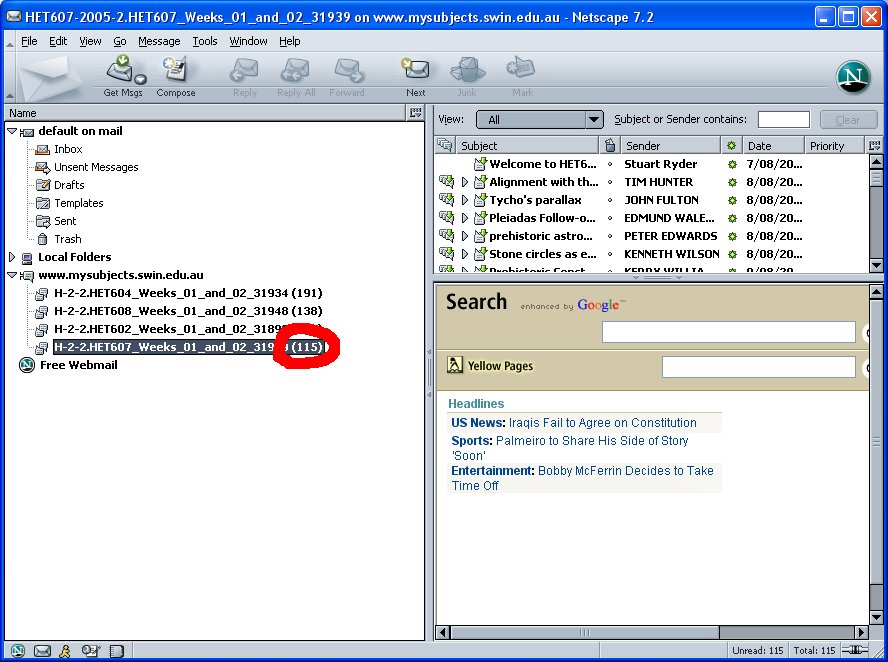The width and height of the screenshot is (888, 662).
Task: Collapse the default on mail account
Action: (12, 131)
